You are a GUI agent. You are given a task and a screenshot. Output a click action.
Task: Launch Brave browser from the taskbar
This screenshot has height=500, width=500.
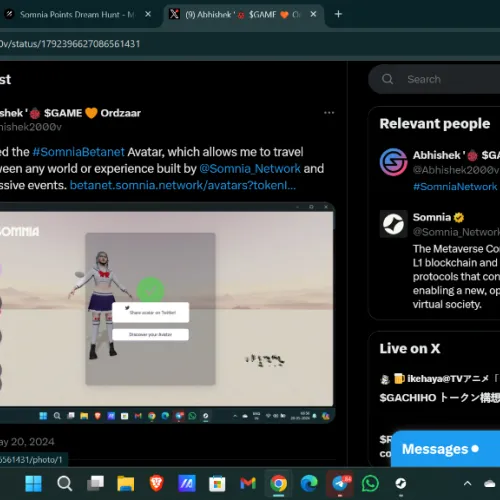(156, 483)
